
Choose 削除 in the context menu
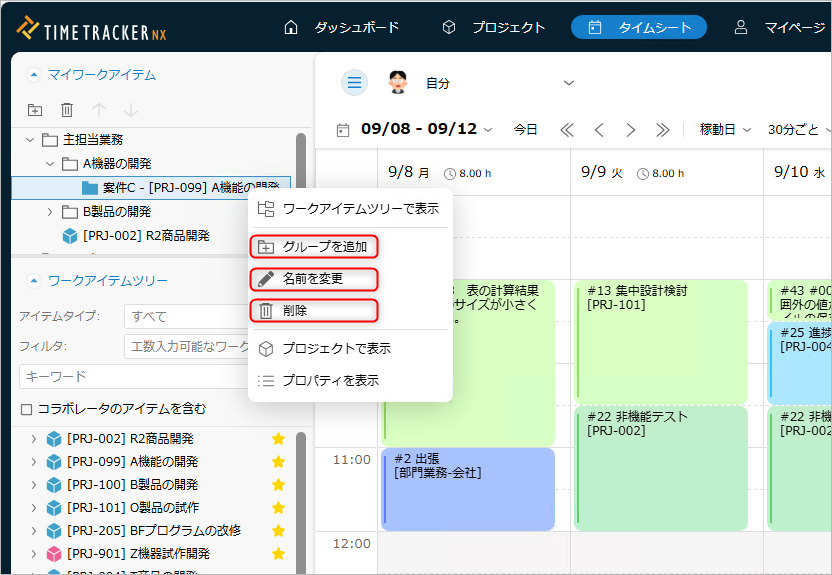[x=313, y=311]
